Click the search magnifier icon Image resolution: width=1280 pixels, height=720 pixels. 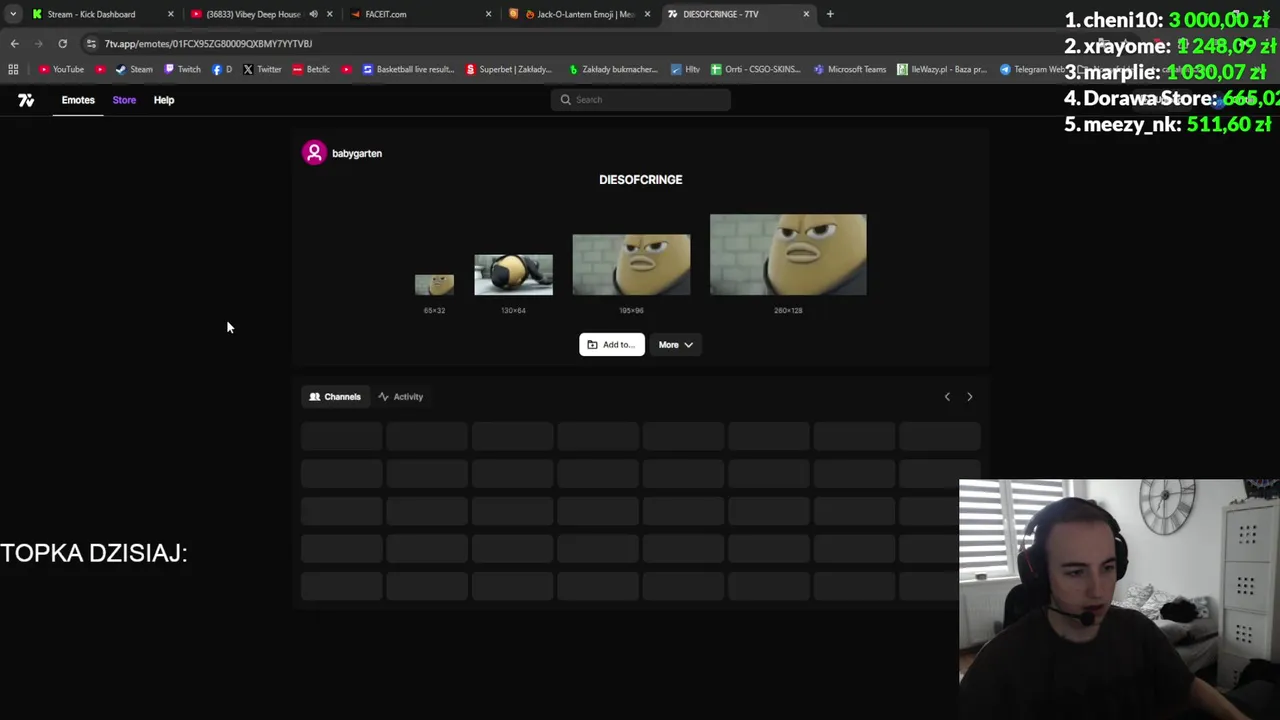565,99
